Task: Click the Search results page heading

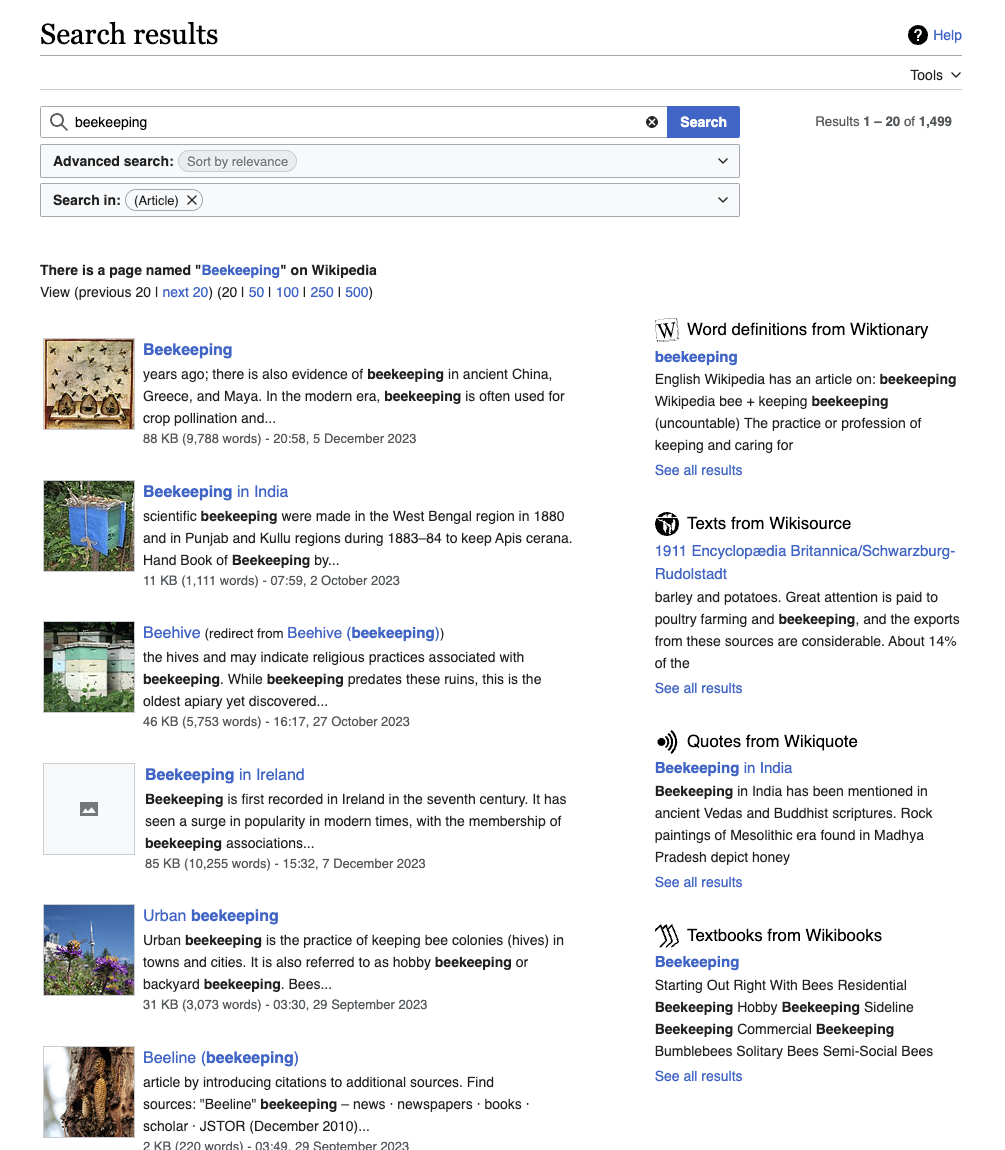Action: click(129, 34)
